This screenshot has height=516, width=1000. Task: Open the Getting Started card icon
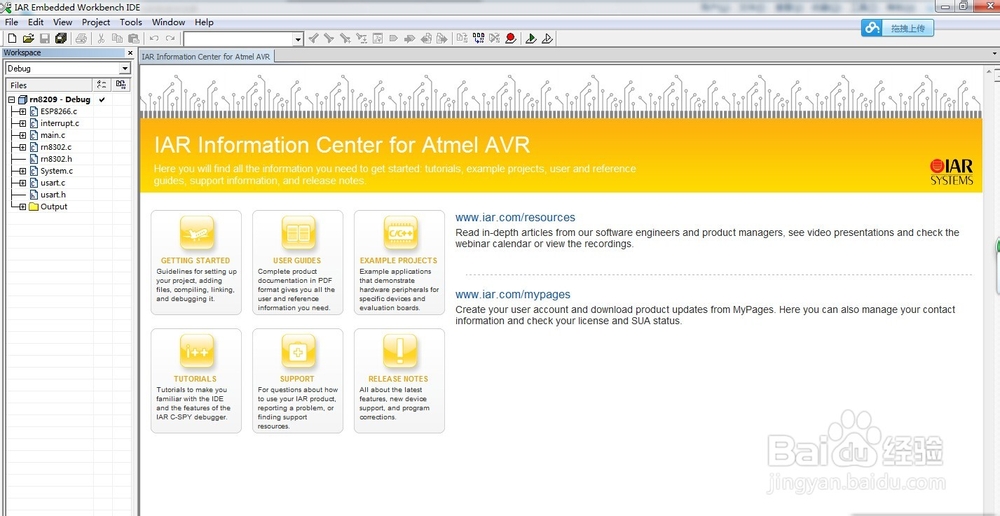pos(196,233)
